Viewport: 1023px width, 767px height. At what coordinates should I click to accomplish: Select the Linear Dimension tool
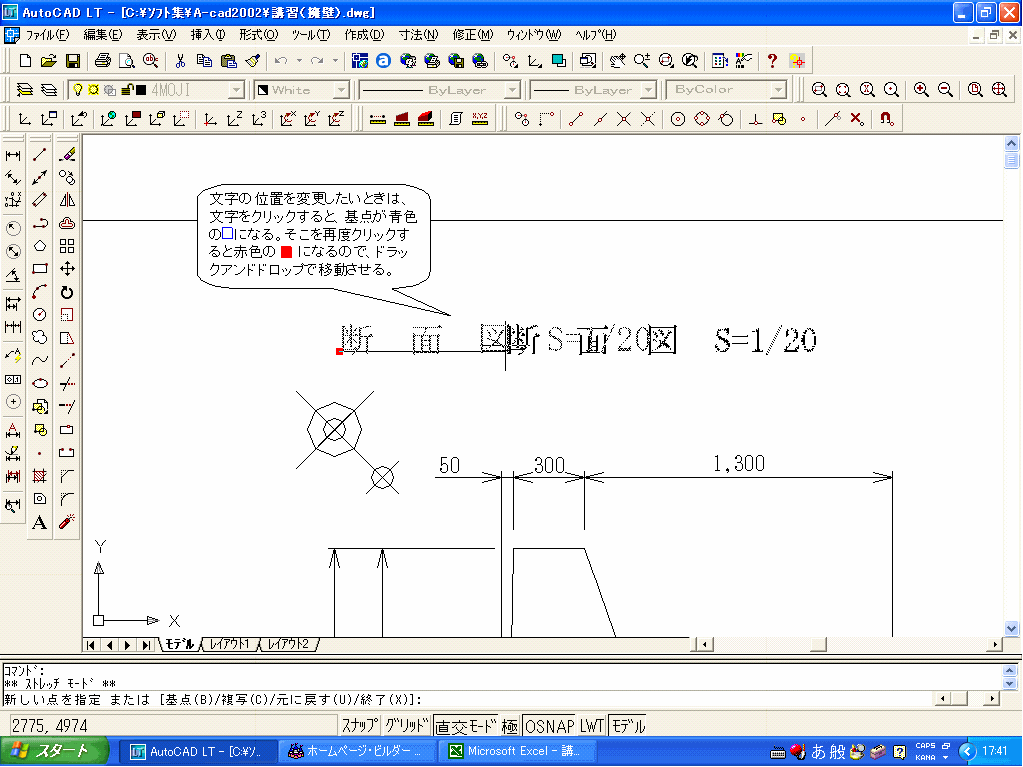pos(13,155)
